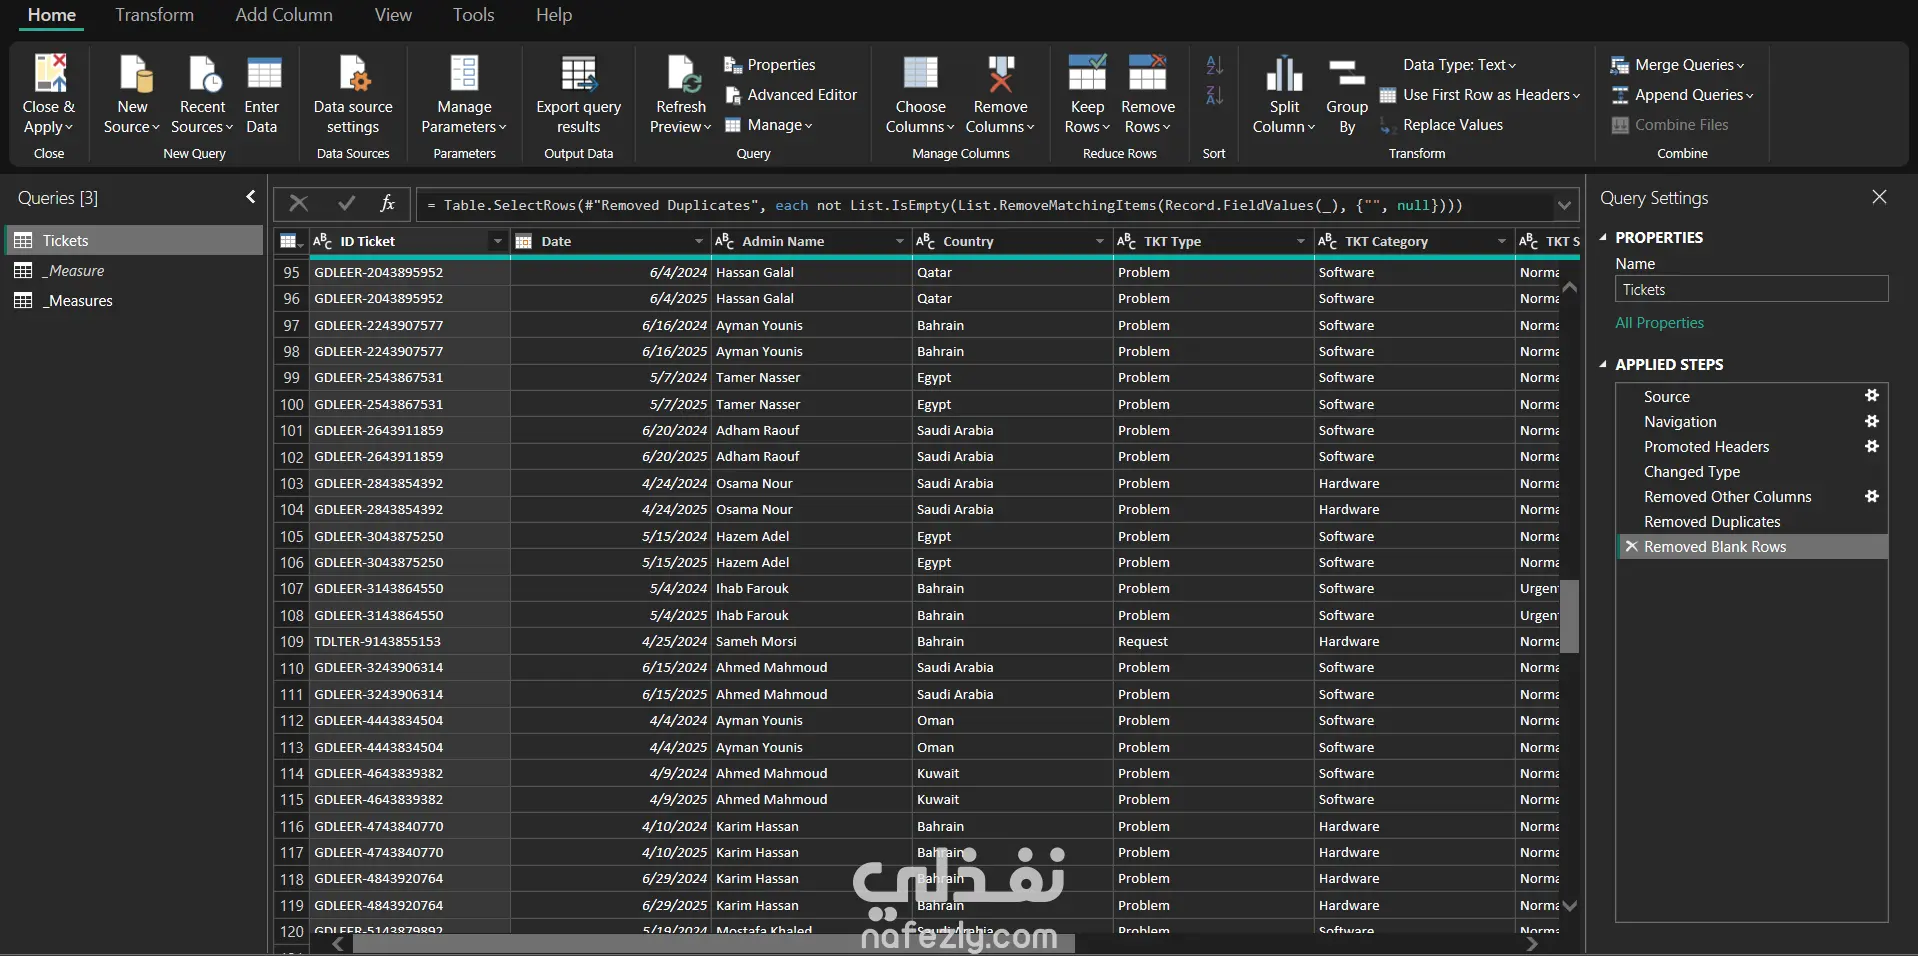Screen dimensions: 1918x956
Task: Open Recent Sources icon
Action: (204, 73)
